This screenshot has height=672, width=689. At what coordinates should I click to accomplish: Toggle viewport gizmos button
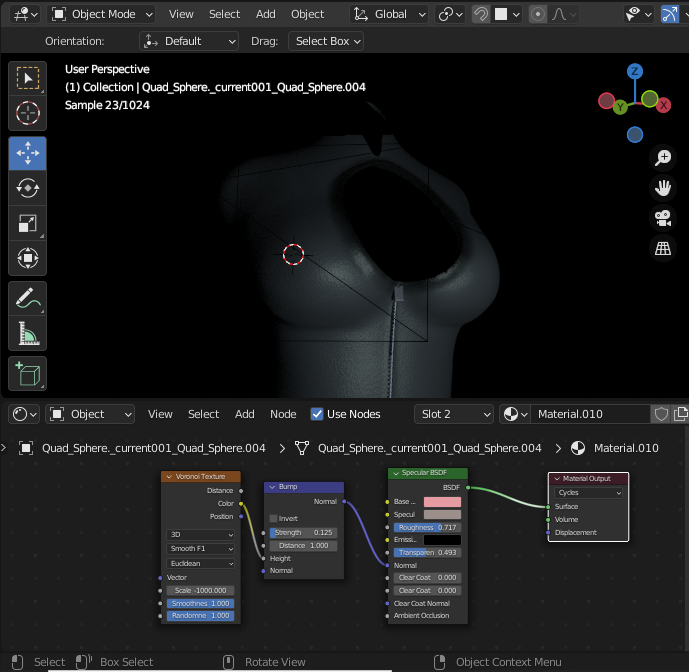point(669,15)
